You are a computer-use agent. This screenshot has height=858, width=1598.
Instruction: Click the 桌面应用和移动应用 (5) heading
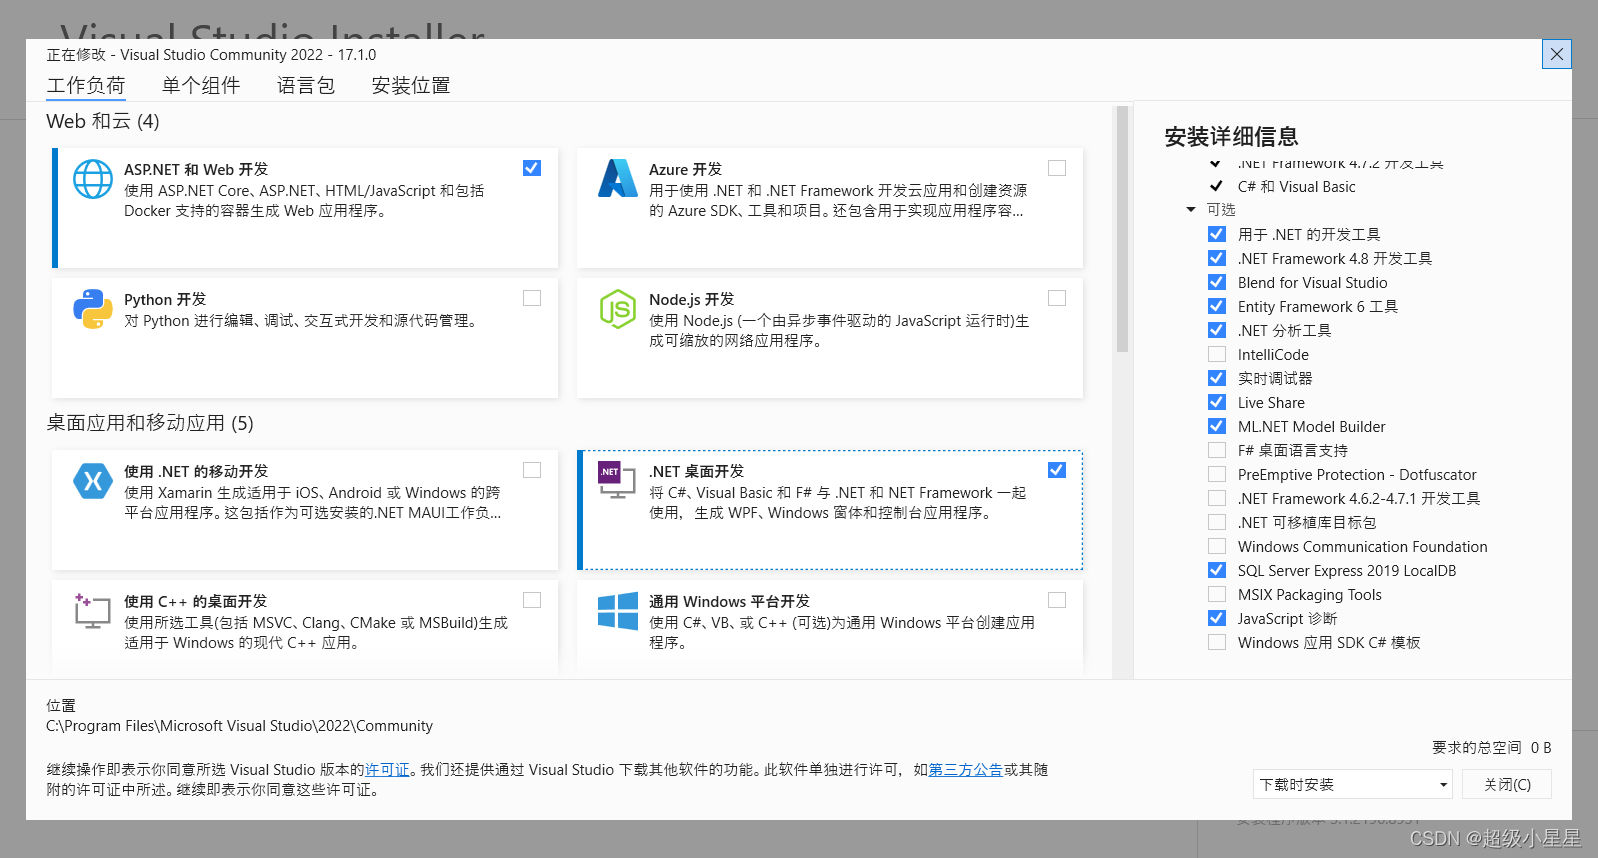150,423
